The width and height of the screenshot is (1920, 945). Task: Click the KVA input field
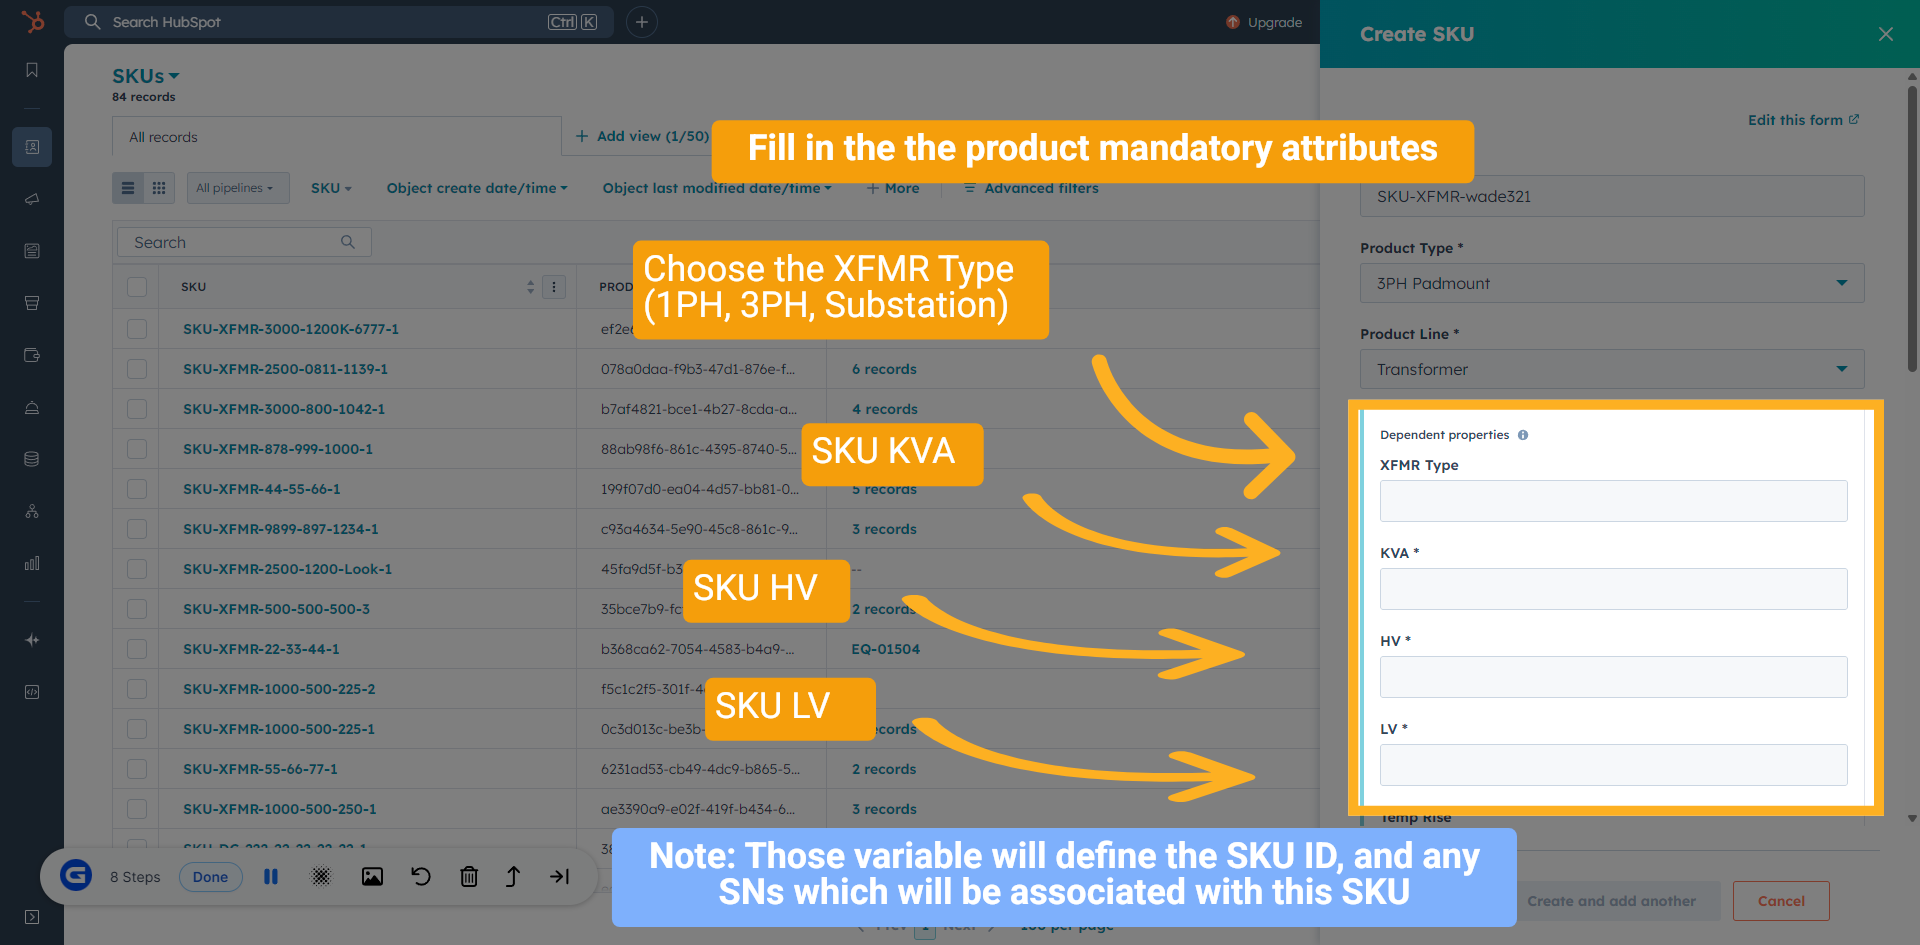coord(1613,589)
